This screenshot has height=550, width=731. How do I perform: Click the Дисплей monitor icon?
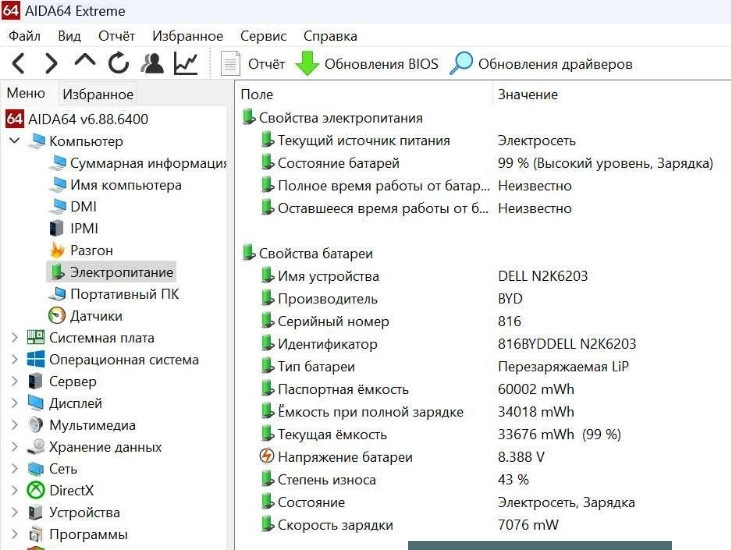36,403
